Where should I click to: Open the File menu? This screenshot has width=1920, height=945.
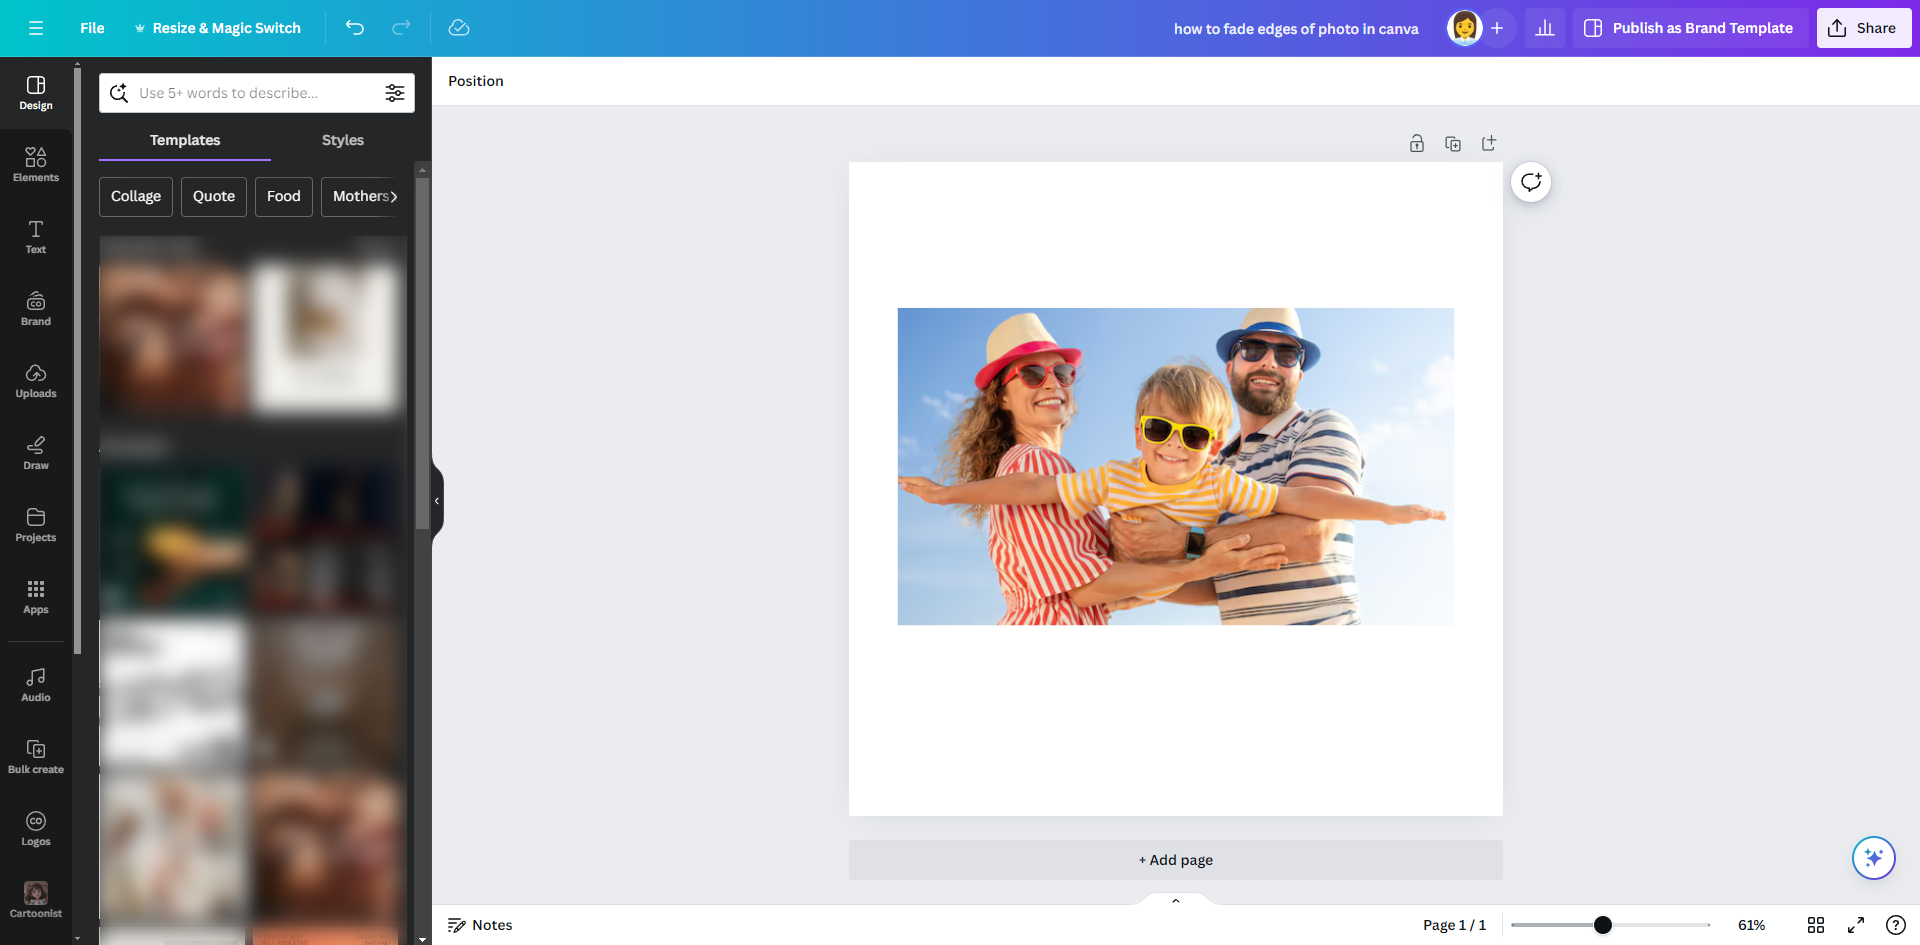point(92,28)
